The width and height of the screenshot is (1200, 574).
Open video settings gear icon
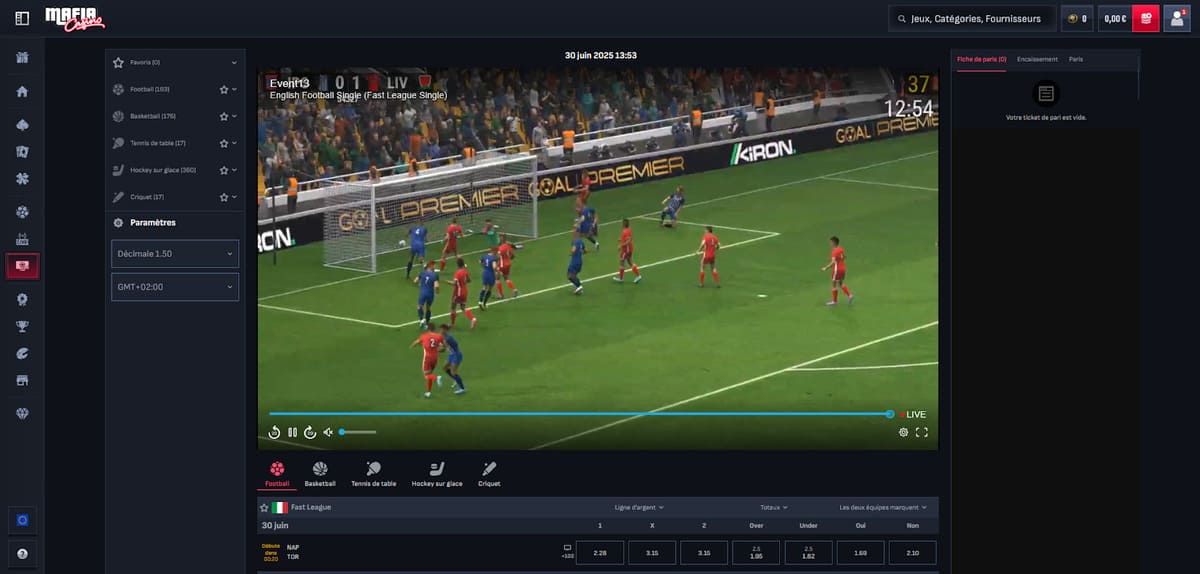pos(903,432)
